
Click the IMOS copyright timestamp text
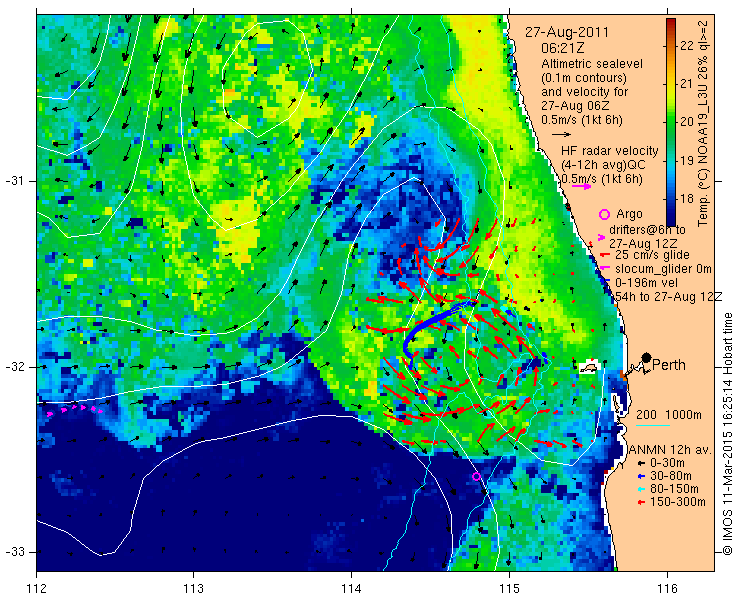coord(727,433)
